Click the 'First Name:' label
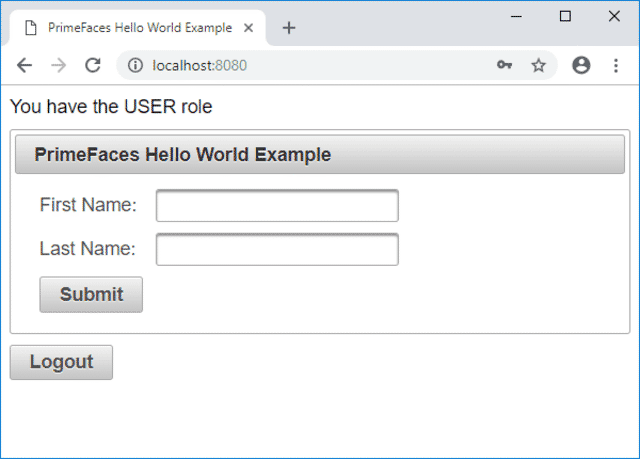 (88, 204)
